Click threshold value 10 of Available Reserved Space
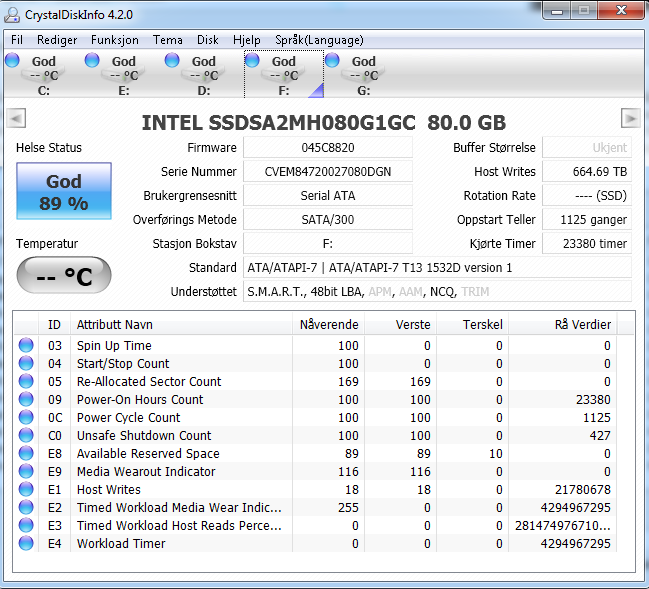Image resolution: width=649 pixels, height=589 pixels. click(496, 454)
